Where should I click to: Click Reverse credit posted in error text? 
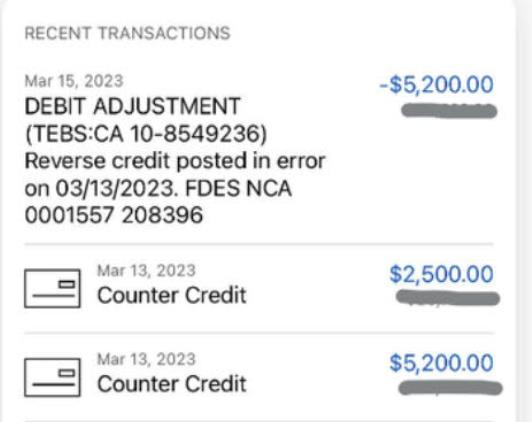(175, 161)
